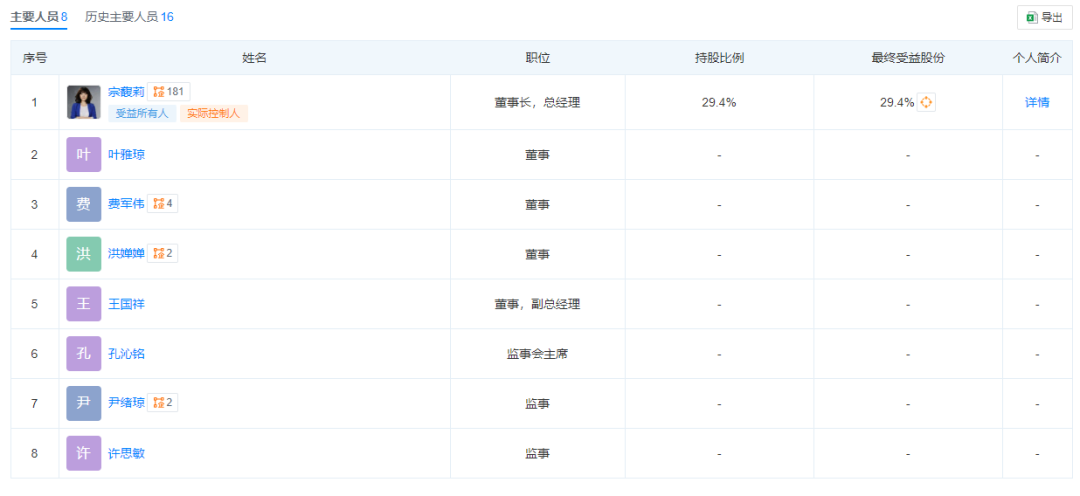Open 尹绪琼's related companies badge
This screenshot has height=496, width=1080.
pos(163,403)
